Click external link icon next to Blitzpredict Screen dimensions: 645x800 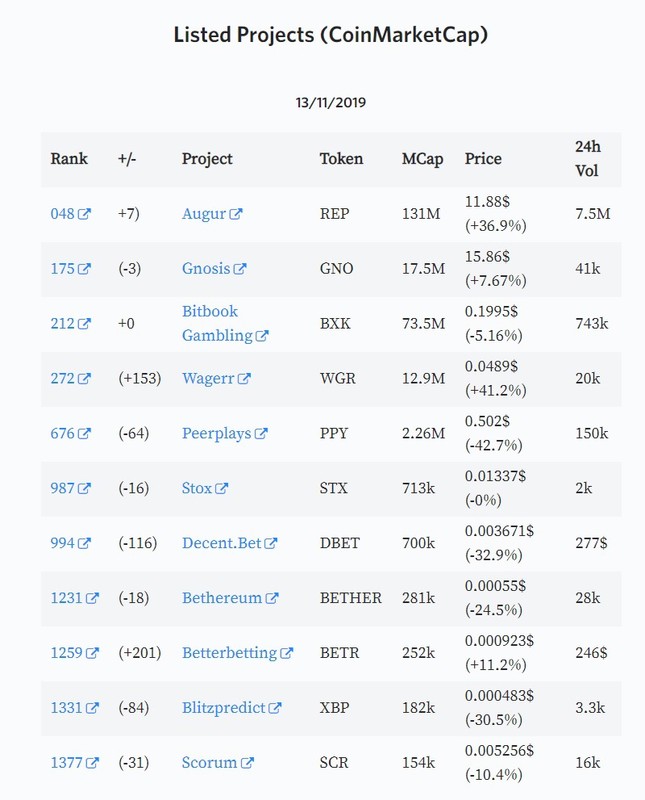tap(275, 708)
